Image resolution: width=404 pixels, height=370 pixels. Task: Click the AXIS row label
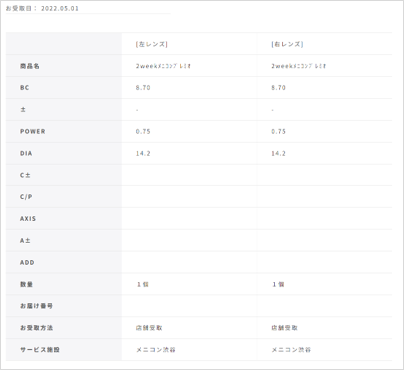point(28,219)
